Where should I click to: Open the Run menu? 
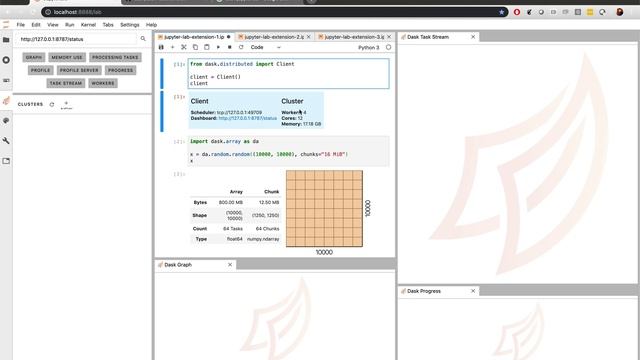pyautogui.click(x=70, y=24)
